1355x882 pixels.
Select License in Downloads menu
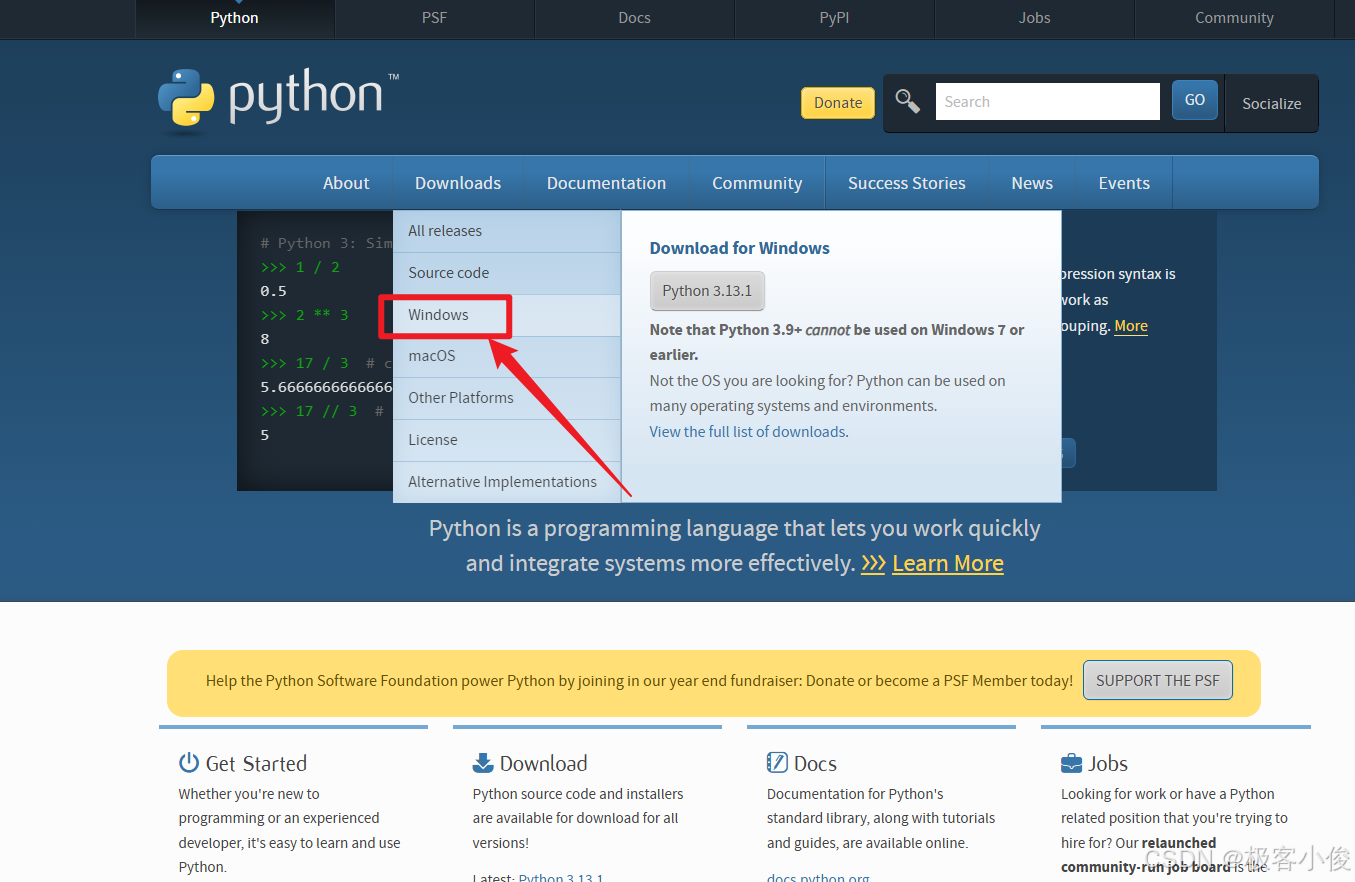[x=507, y=440]
